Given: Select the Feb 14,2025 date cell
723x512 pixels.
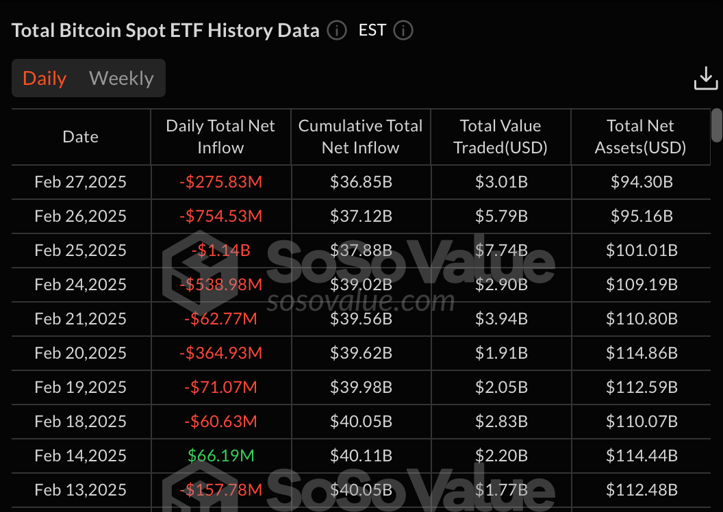Looking at the screenshot, I should 80,455.
